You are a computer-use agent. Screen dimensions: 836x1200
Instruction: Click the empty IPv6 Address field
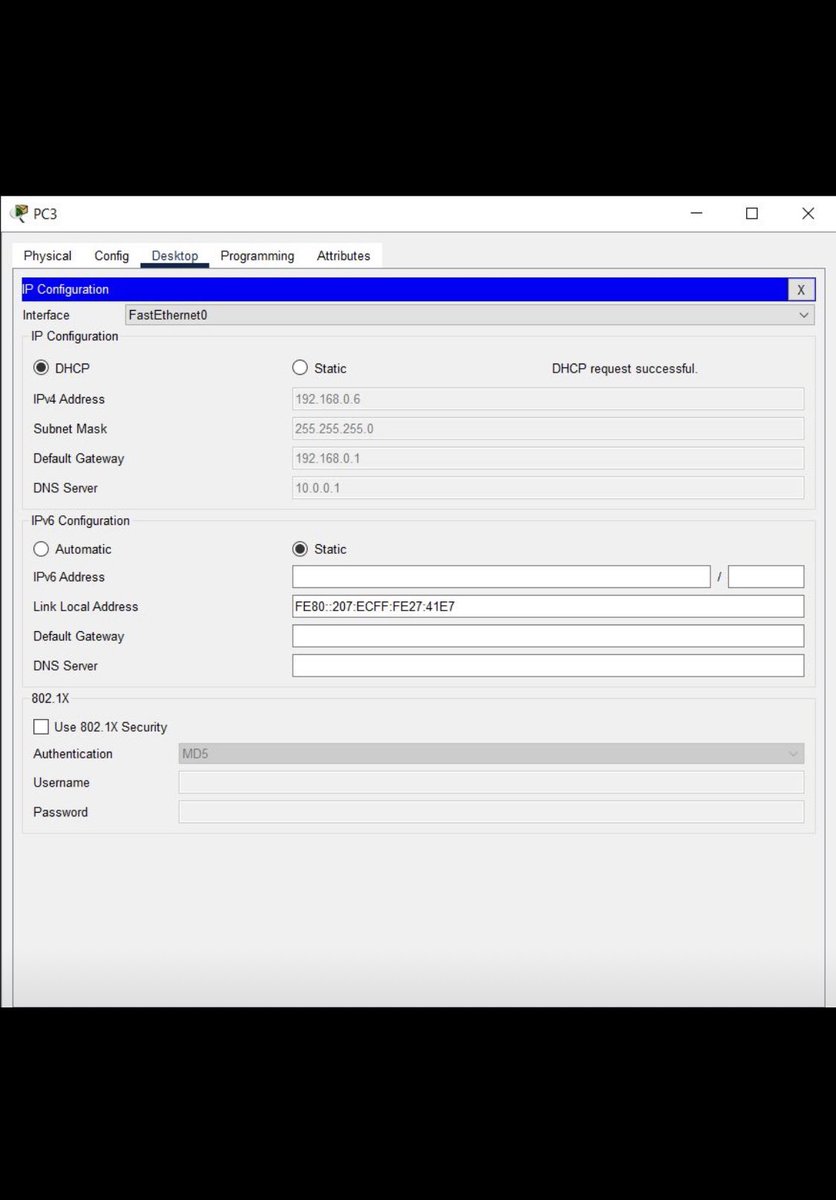tap(501, 577)
